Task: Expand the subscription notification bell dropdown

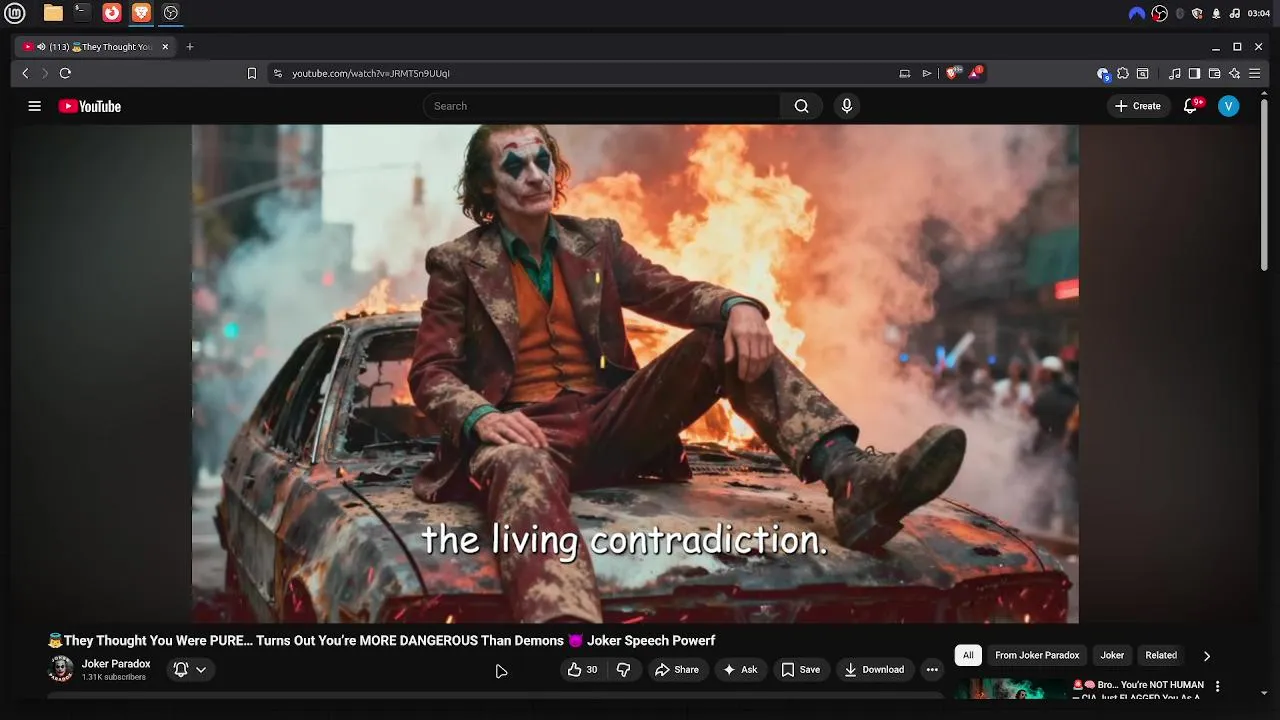Action: 190,670
